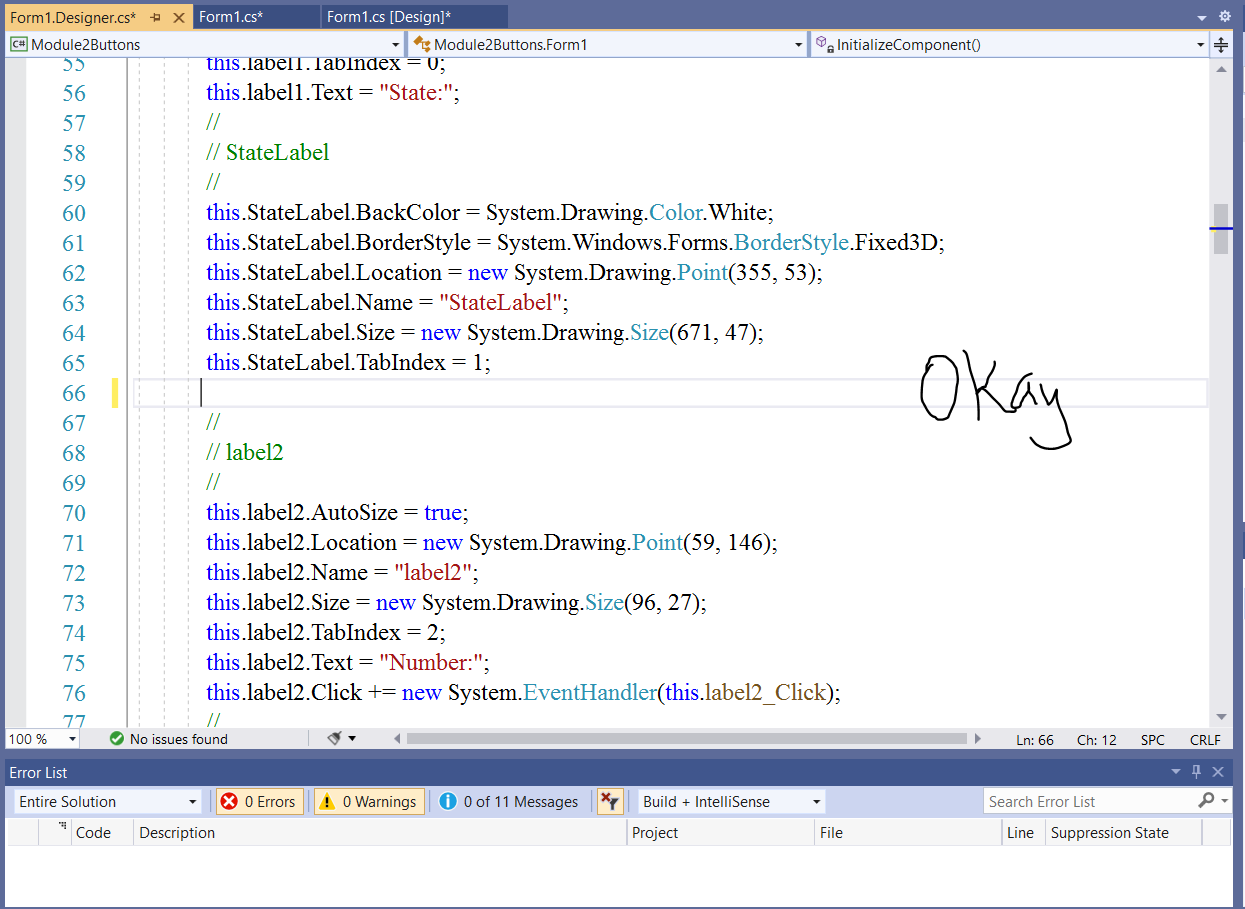Open the active files dropdown arrow
The image size is (1245, 909).
tap(1202, 18)
